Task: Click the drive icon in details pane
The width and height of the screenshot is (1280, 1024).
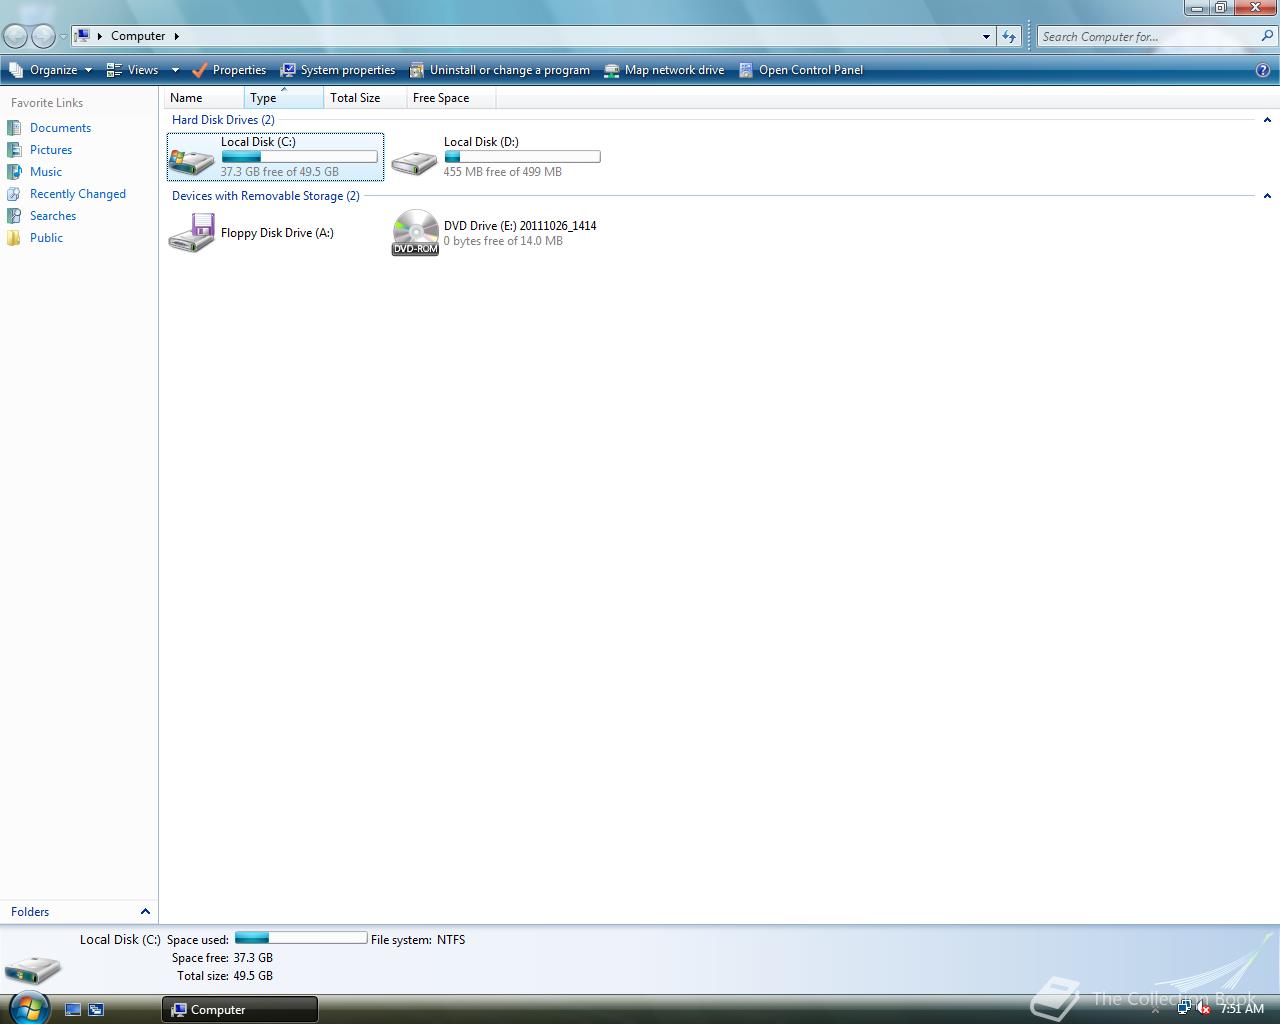Action: pos(33,968)
